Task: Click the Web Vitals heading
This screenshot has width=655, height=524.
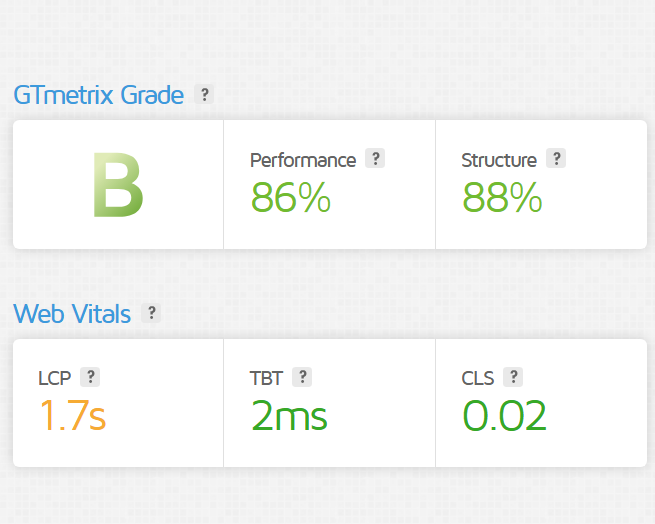Action: [x=72, y=313]
